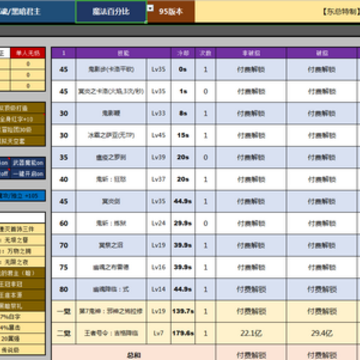Select the 鬼斩：炼狱 skill cell

[x=111, y=223]
